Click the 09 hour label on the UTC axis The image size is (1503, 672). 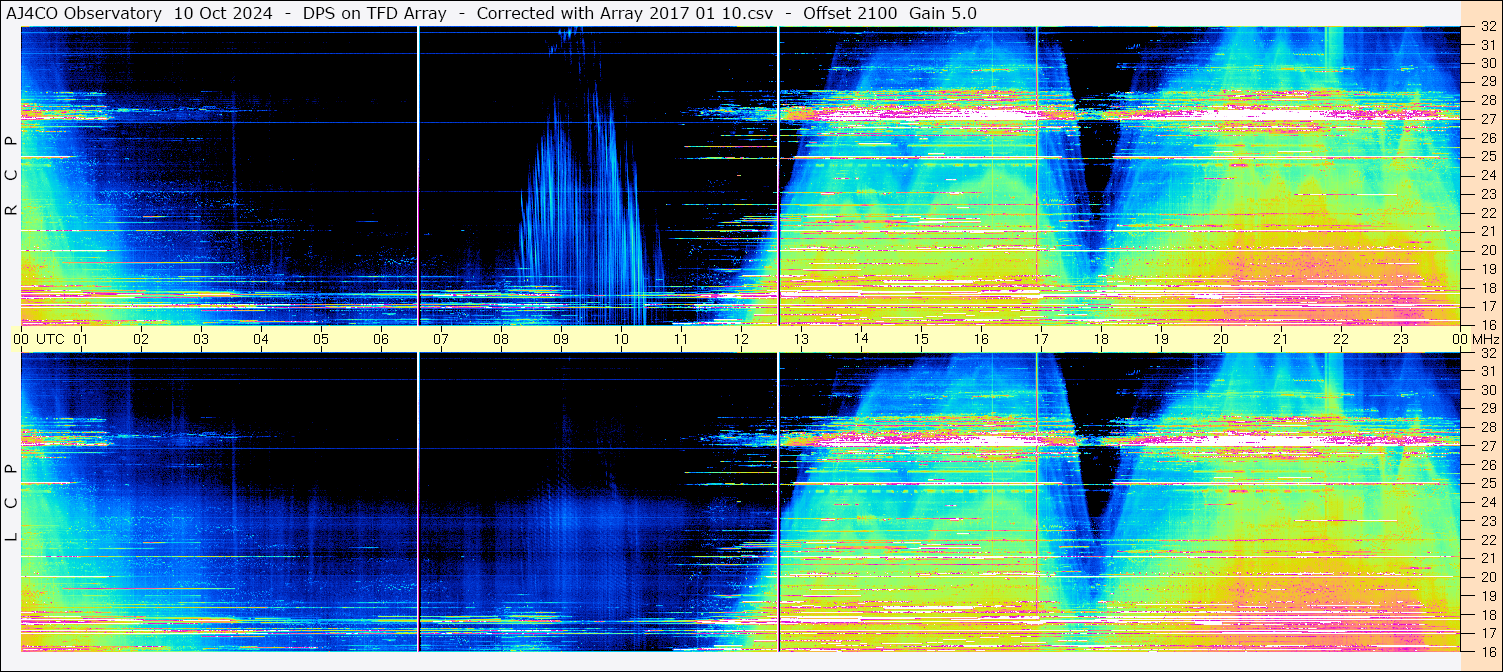pos(561,339)
